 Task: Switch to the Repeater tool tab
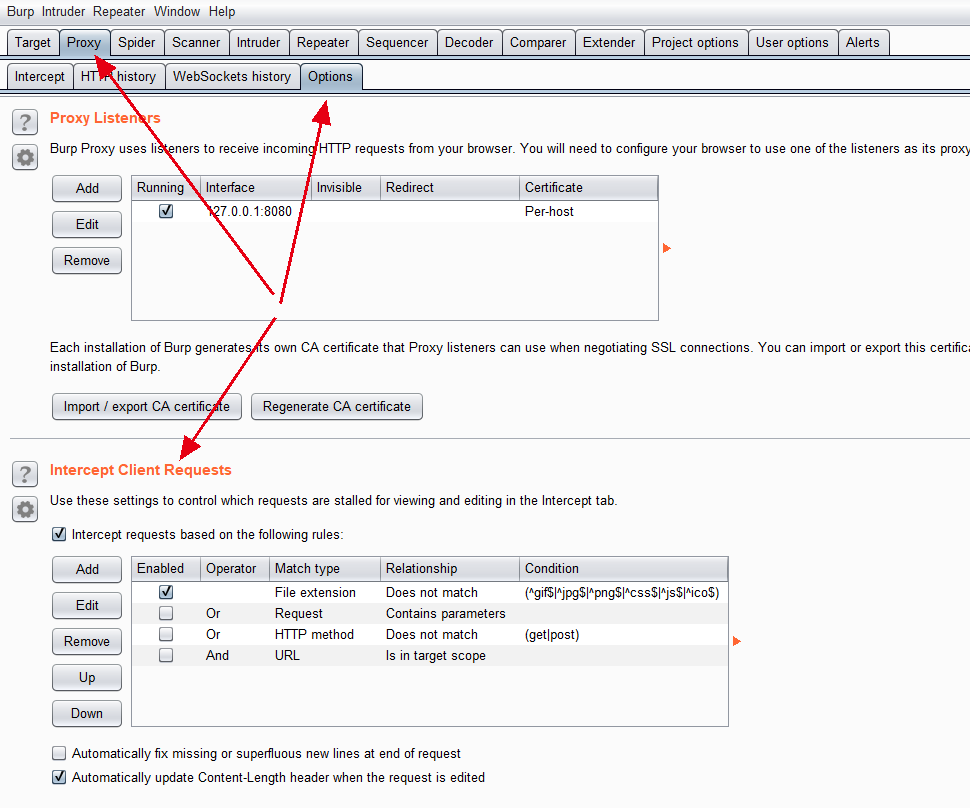(323, 43)
